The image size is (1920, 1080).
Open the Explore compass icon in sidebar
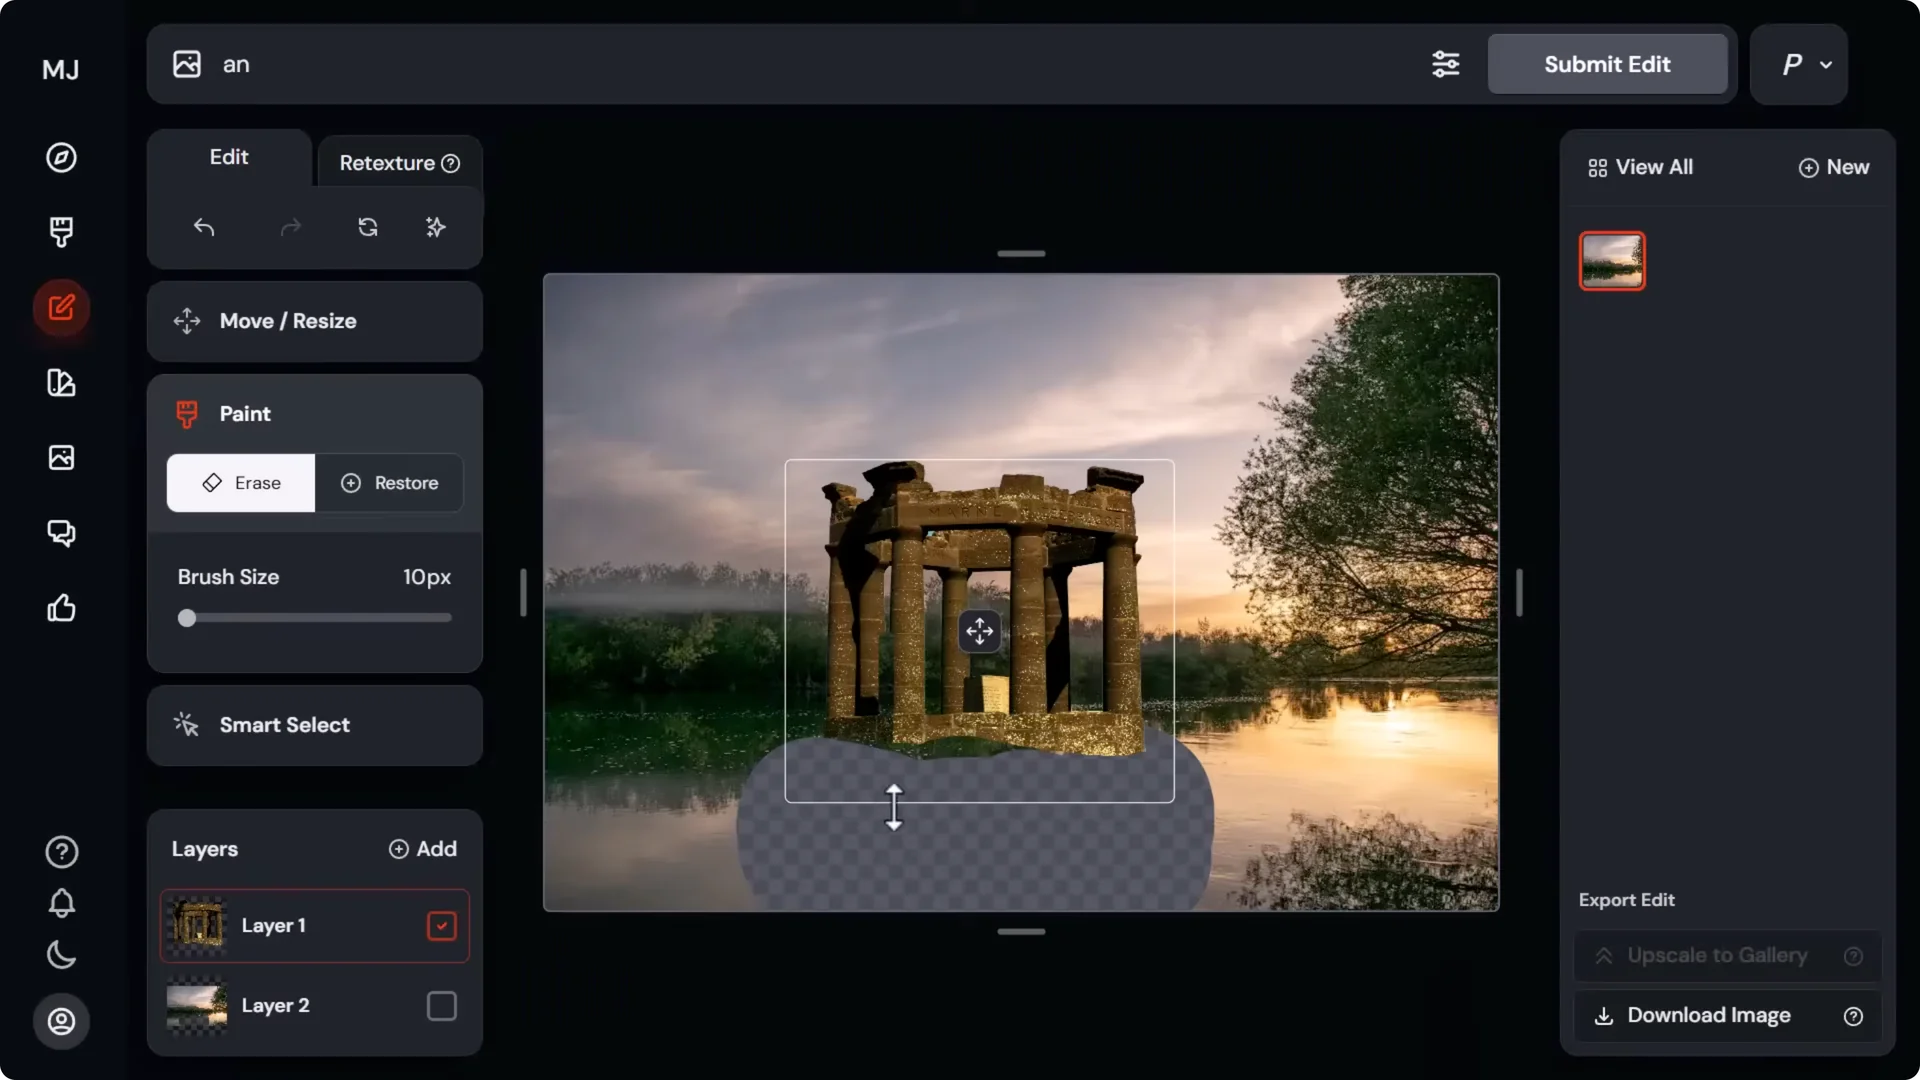coord(61,157)
